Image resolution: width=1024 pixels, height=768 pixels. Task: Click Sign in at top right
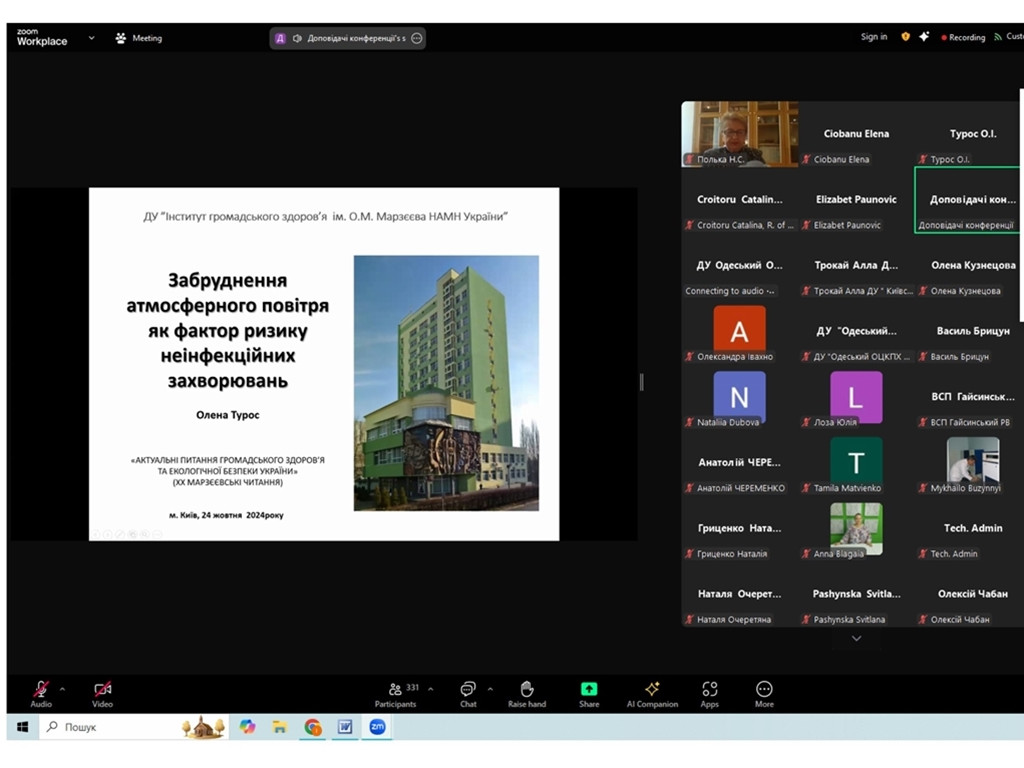click(x=874, y=37)
